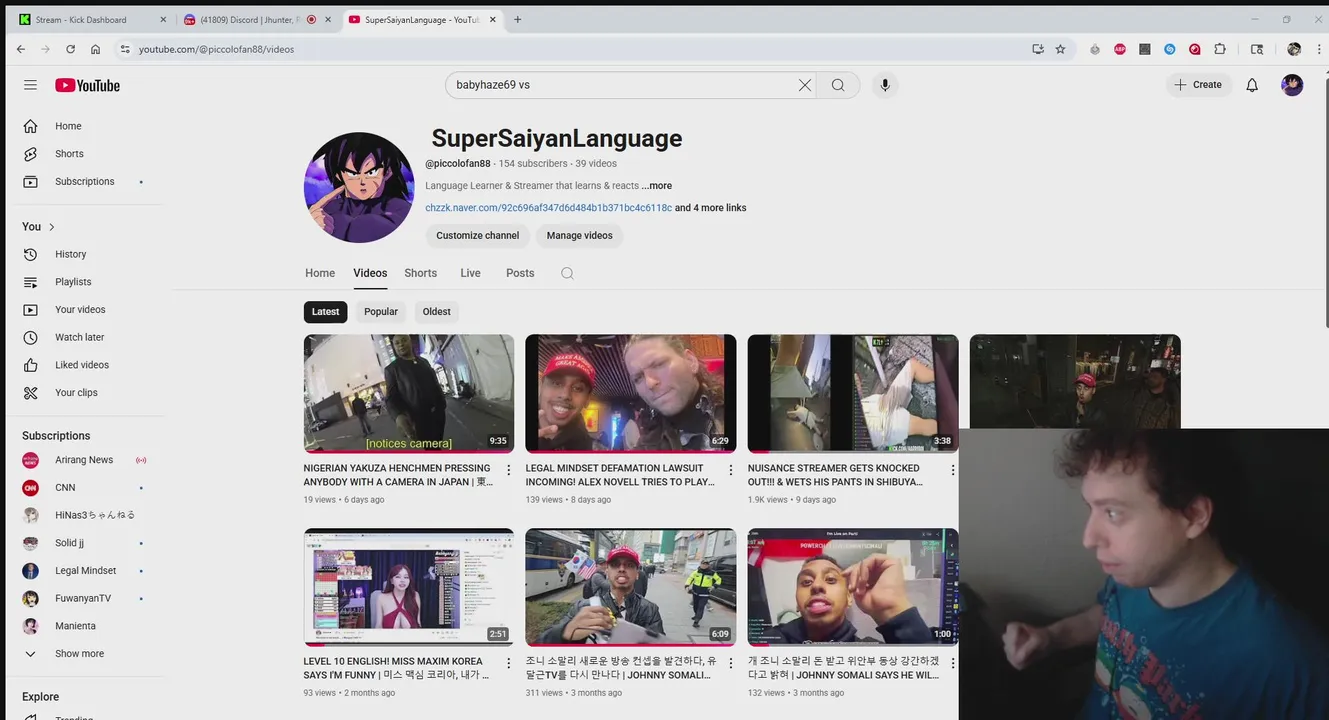The width and height of the screenshot is (1329, 720).
Task: Search within channel magnifier icon
Action: (x=567, y=273)
